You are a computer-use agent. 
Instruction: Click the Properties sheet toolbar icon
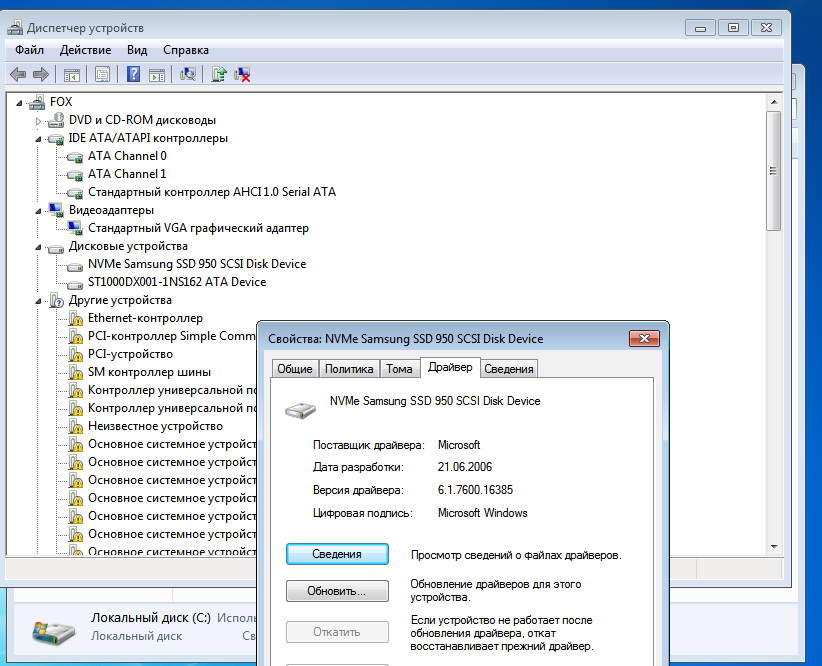102,74
